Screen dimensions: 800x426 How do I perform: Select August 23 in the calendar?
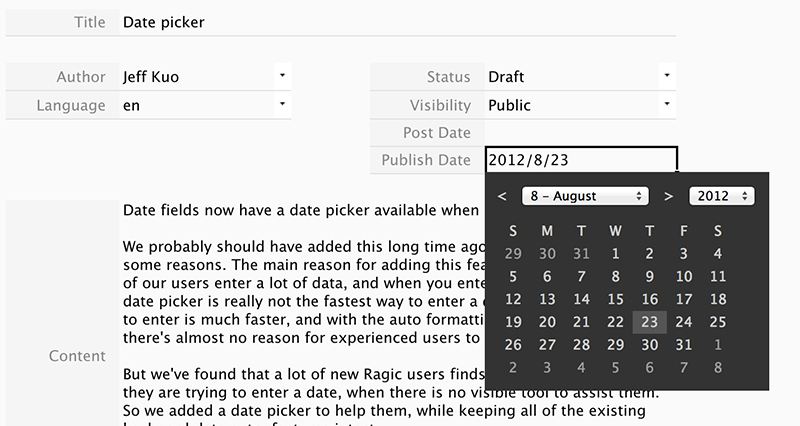649,322
